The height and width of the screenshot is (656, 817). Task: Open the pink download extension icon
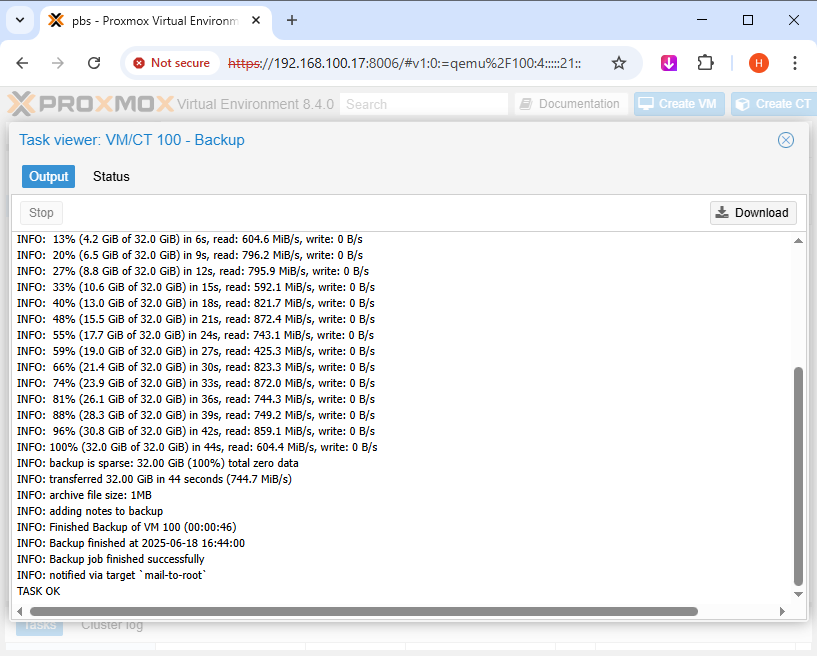669,63
